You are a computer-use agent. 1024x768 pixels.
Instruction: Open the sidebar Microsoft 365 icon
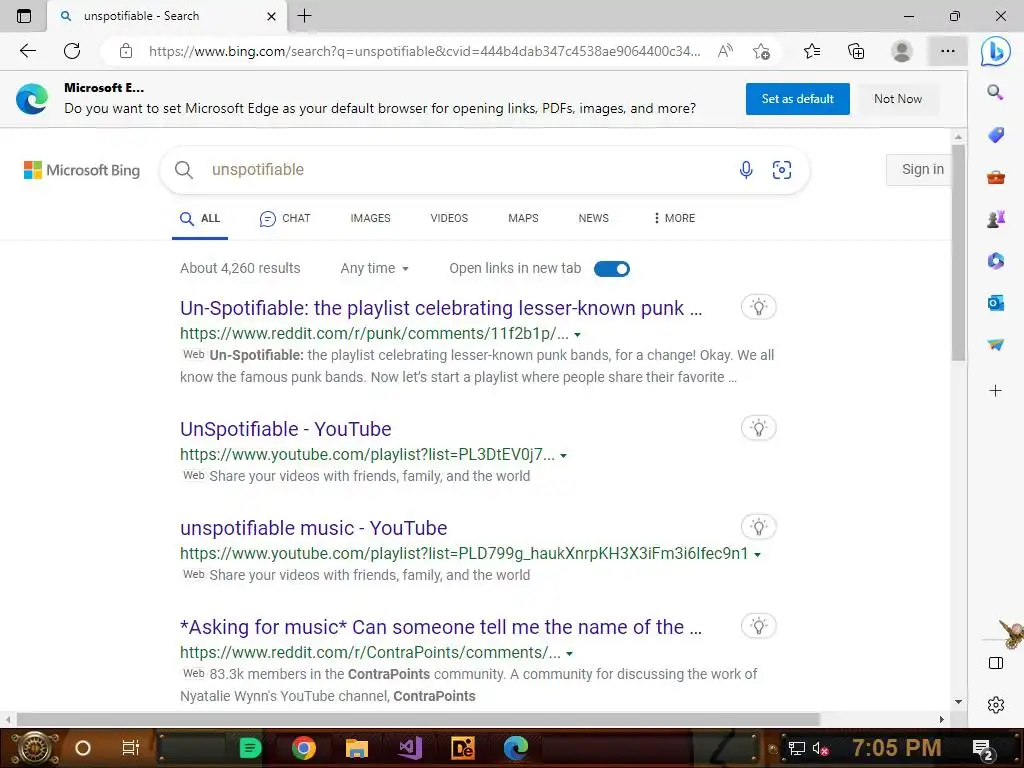[995, 261]
